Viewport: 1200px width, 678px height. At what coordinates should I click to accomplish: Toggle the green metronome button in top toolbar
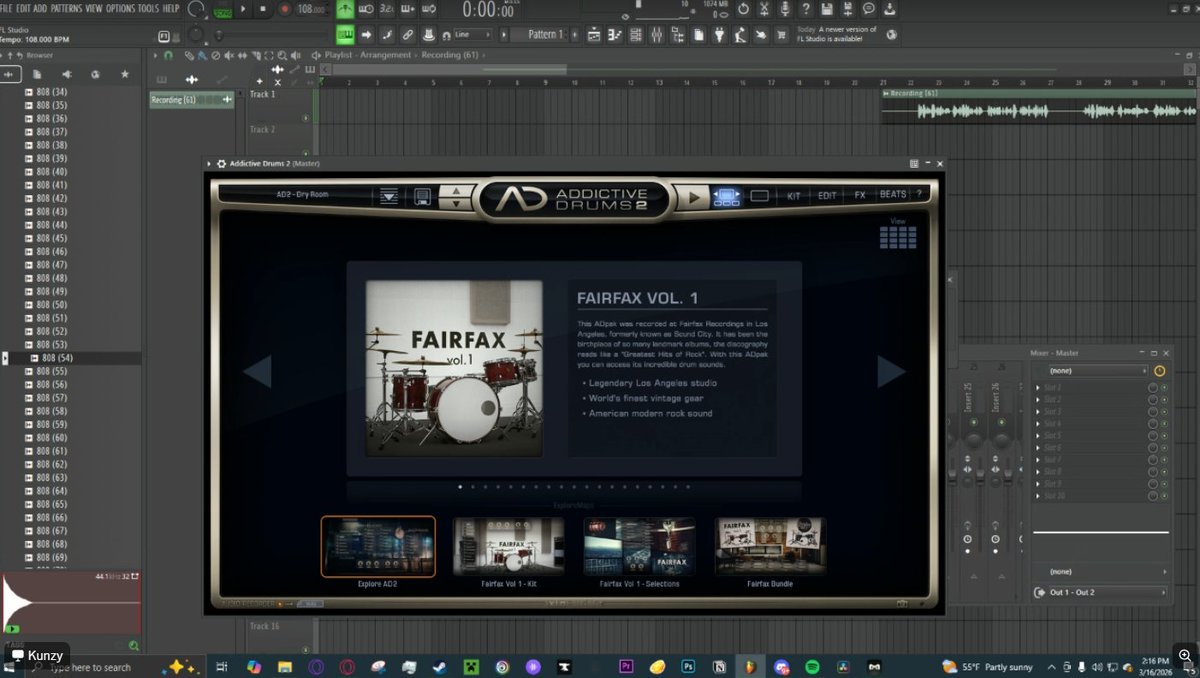click(346, 9)
